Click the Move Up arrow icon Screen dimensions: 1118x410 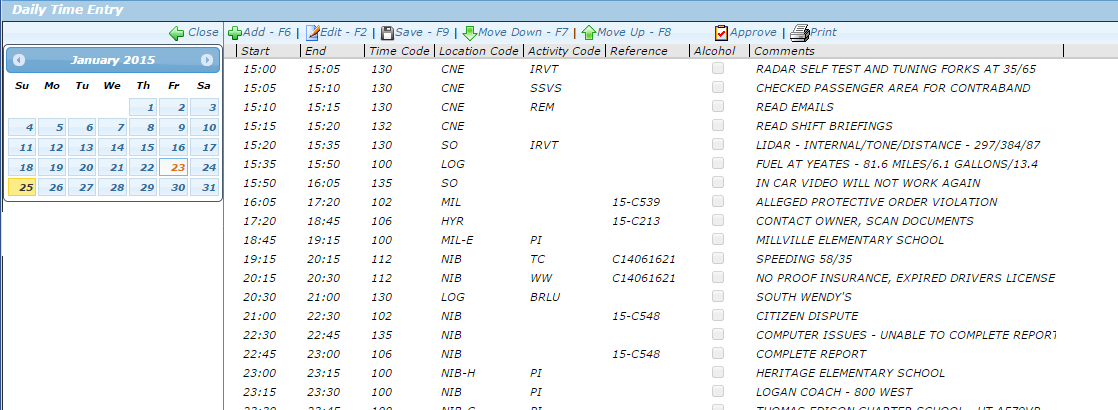point(589,33)
